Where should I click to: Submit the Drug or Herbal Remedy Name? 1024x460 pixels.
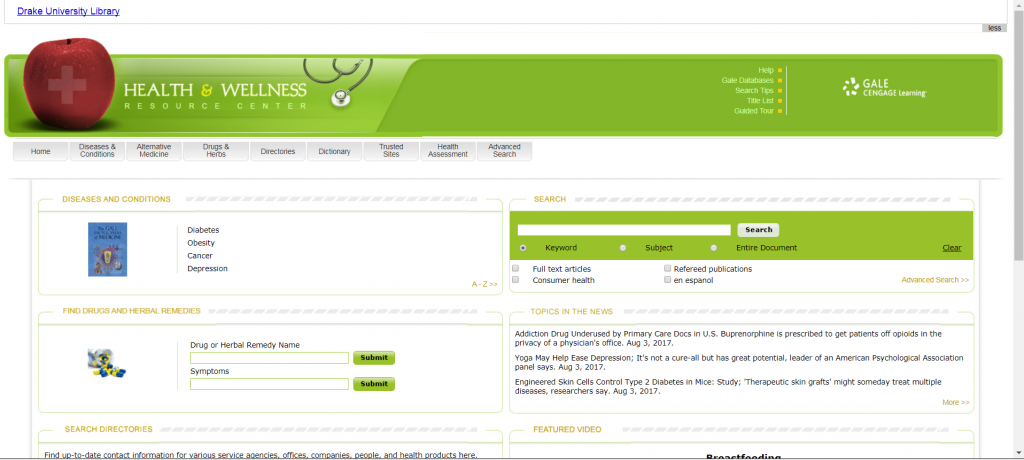tap(374, 358)
